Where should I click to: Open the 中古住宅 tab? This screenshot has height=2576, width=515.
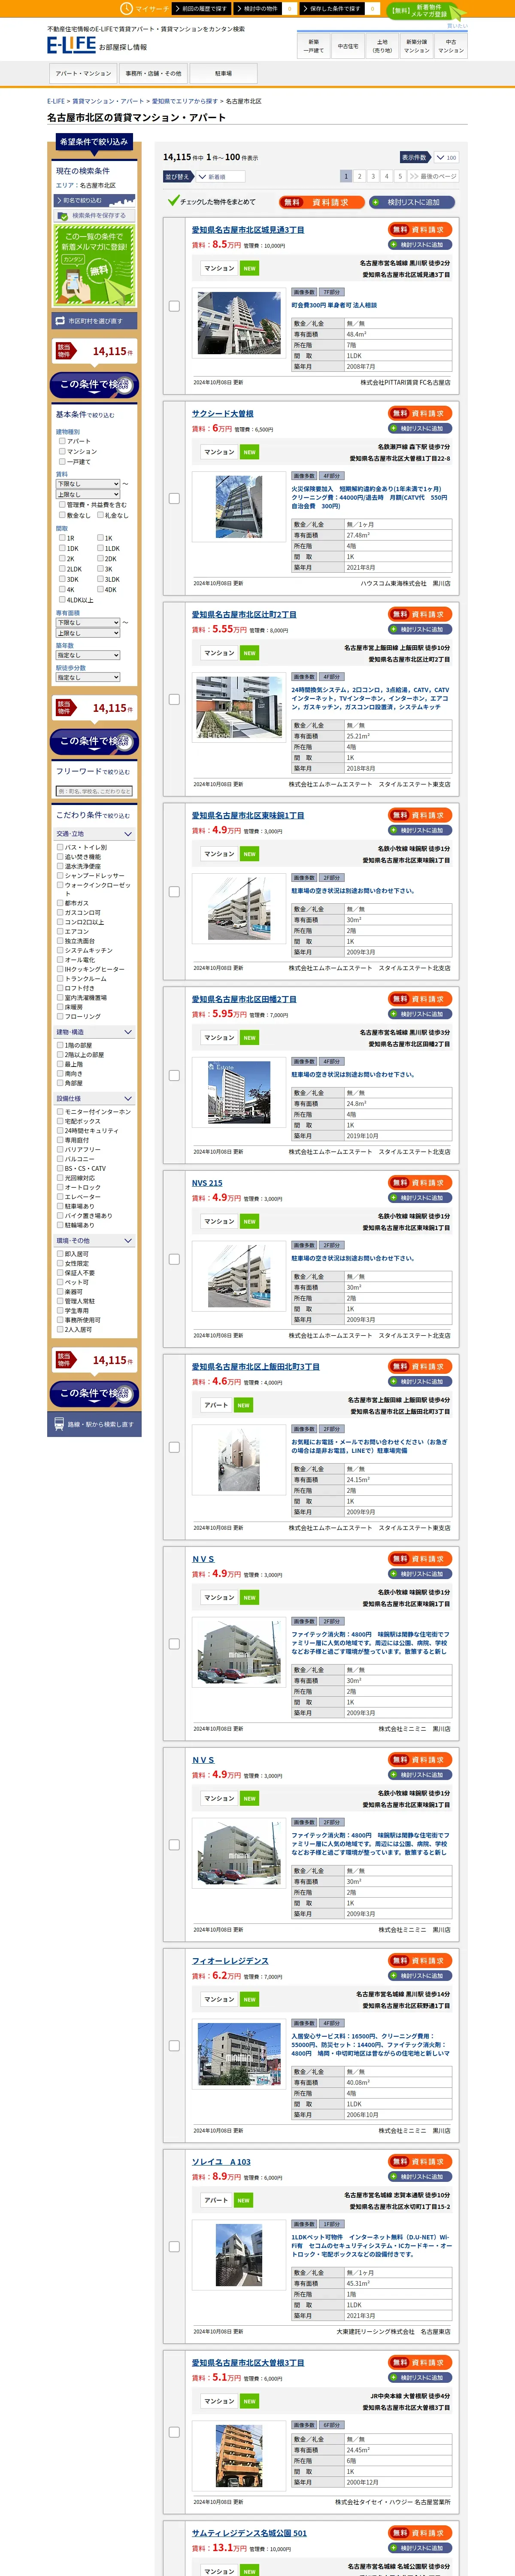click(348, 46)
